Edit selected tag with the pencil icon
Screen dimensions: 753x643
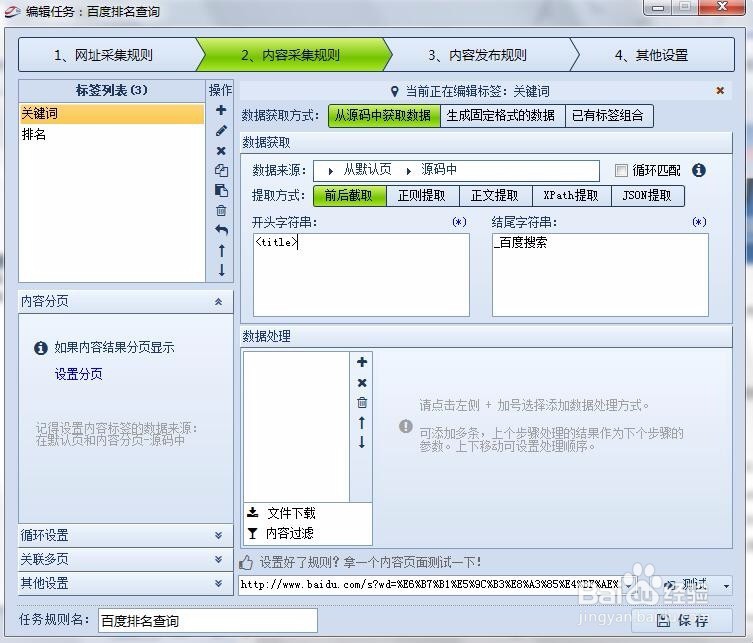[x=221, y=130]
